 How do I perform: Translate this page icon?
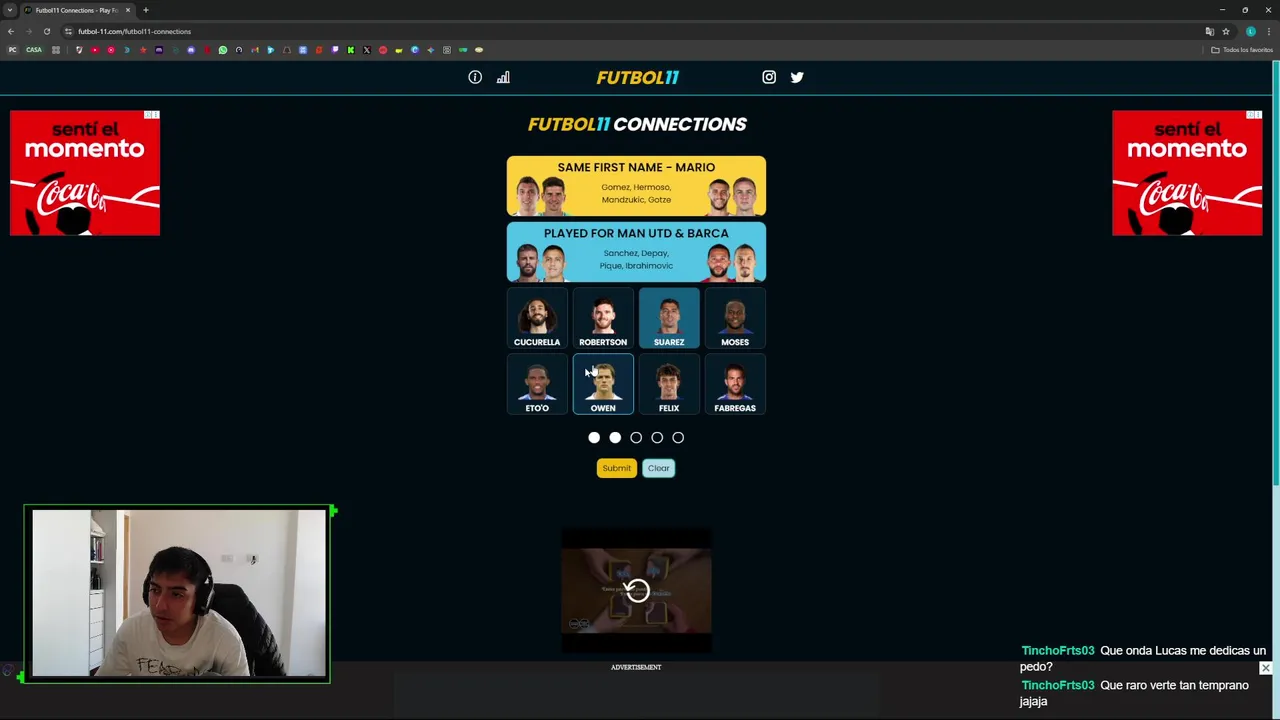point(1210,31)
